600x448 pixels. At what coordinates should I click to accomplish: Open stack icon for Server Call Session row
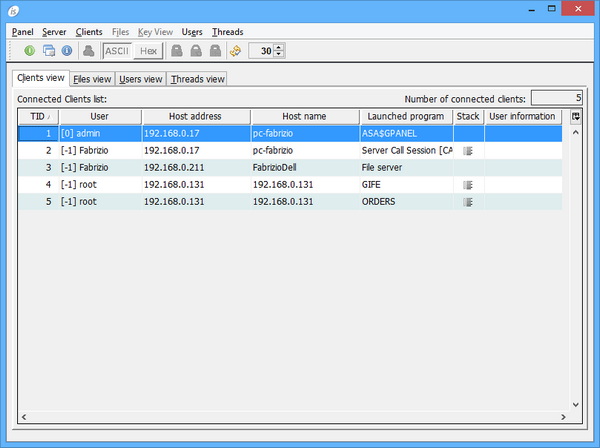[x=467, y=151]
